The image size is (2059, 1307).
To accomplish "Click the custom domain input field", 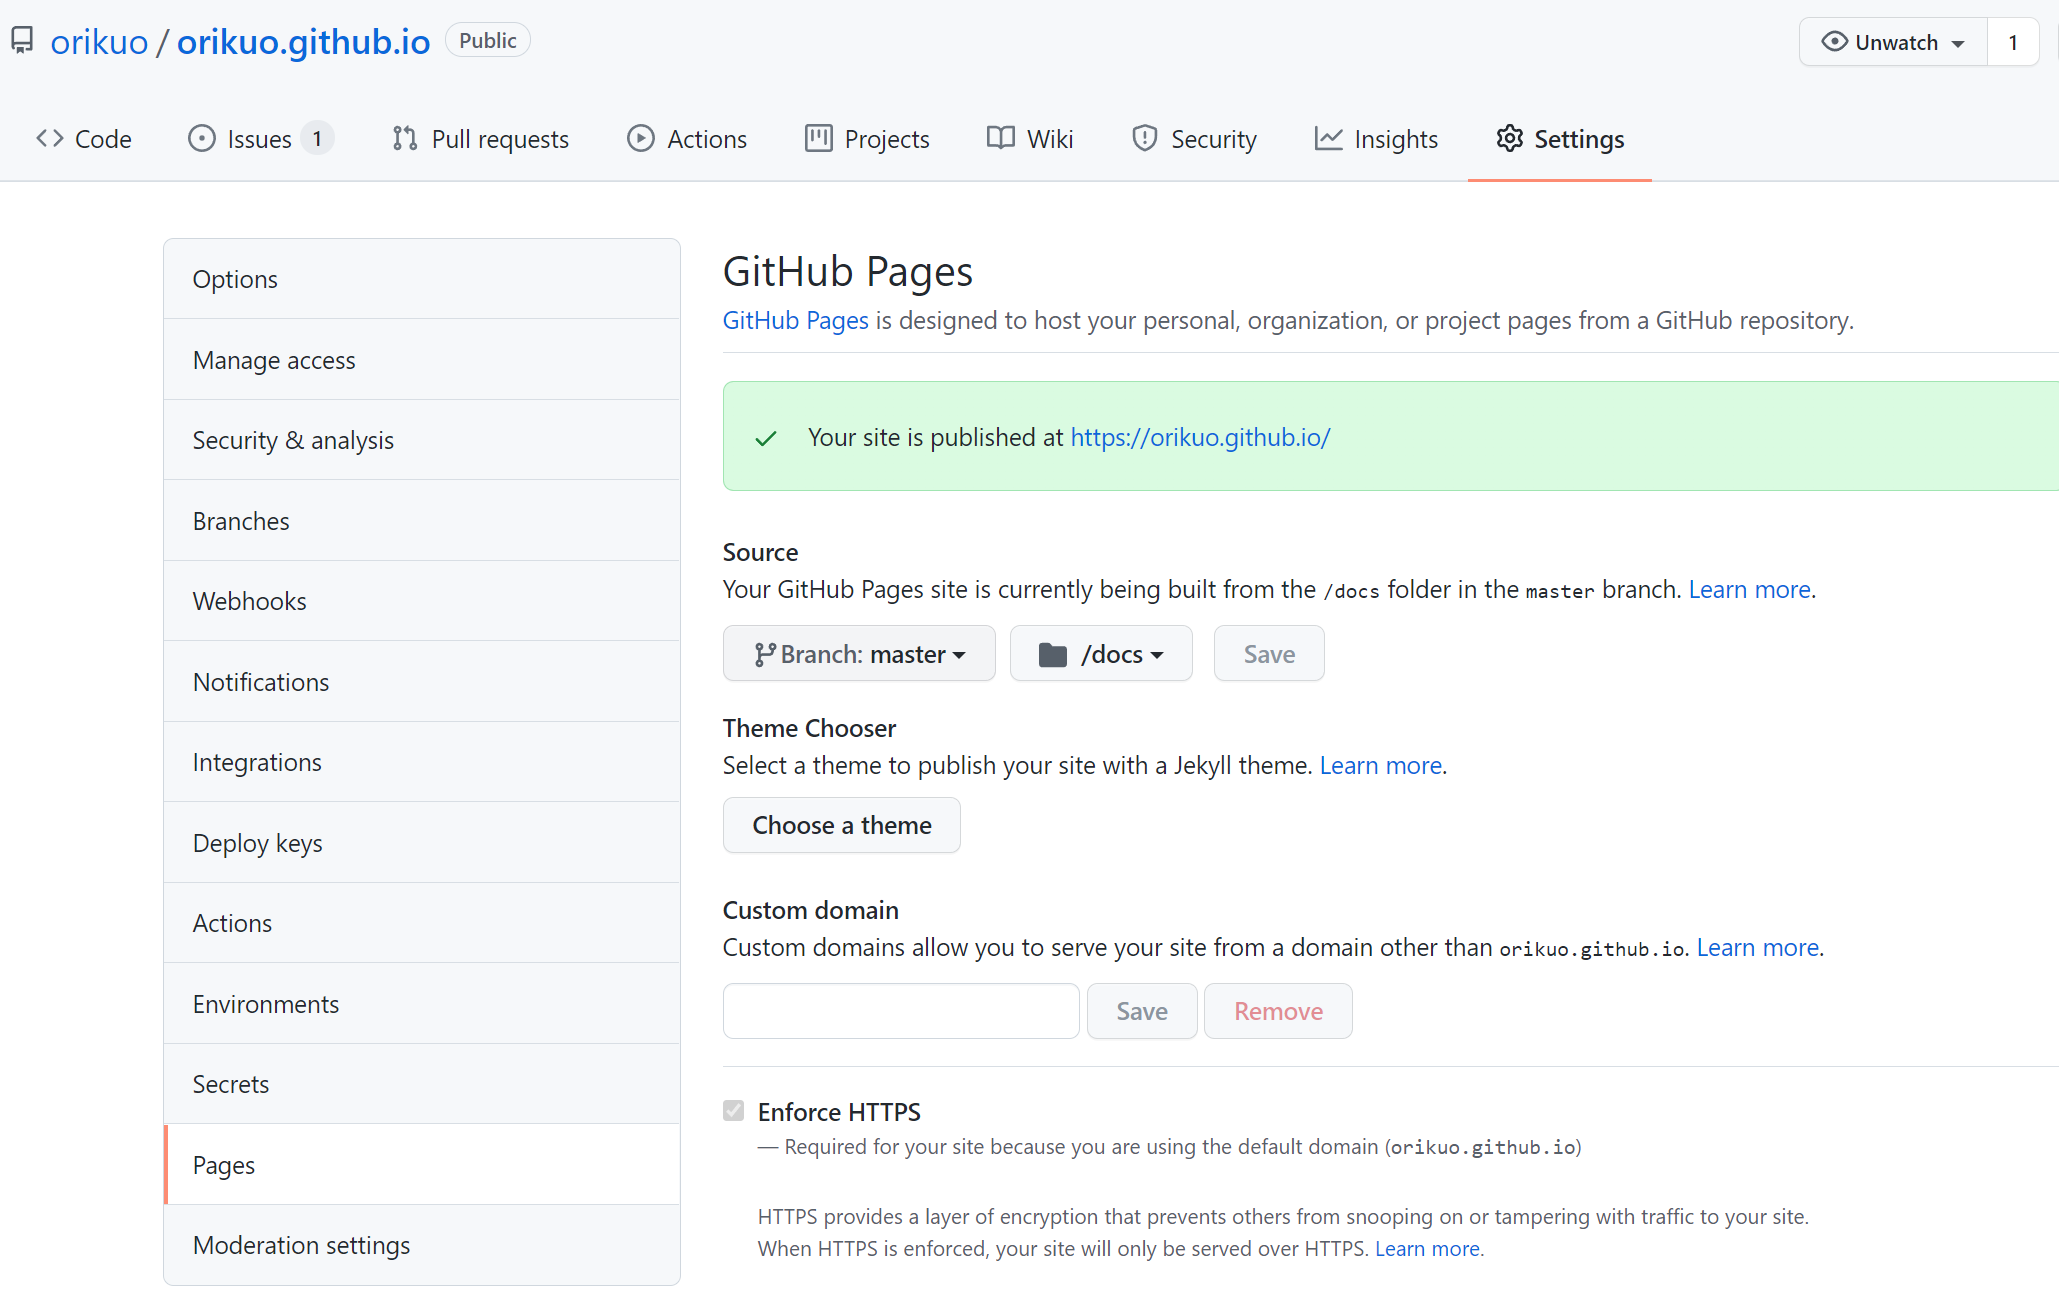I will [900, 1011].
